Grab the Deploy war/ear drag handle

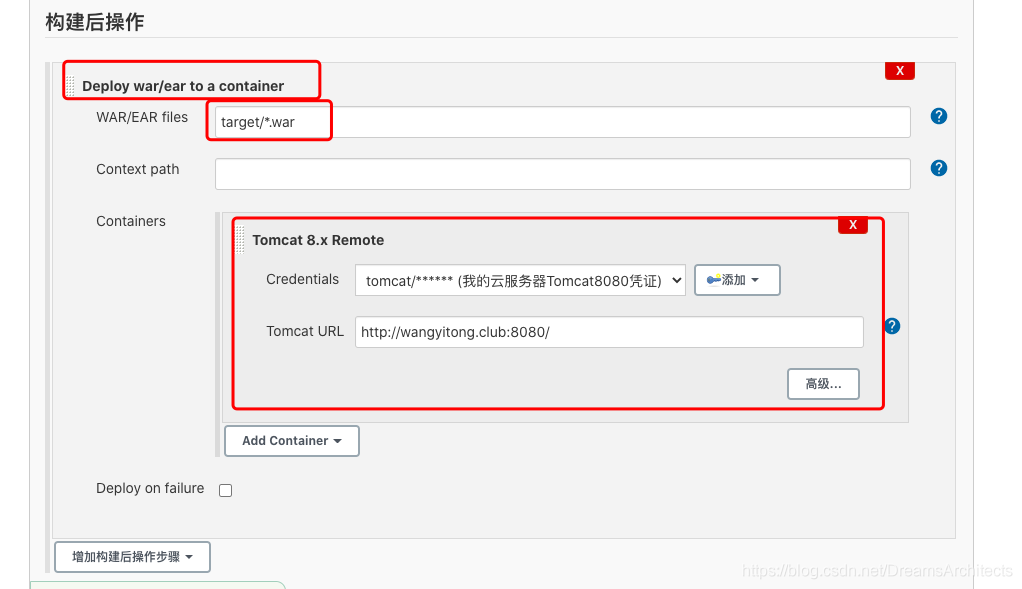click(70, 86)
